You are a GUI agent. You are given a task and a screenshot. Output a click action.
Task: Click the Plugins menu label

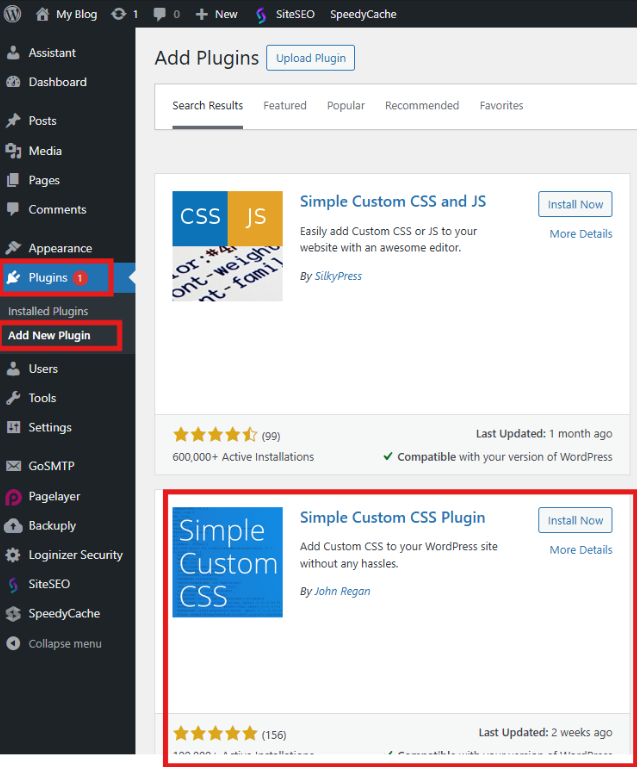click(x=48, y=278)
